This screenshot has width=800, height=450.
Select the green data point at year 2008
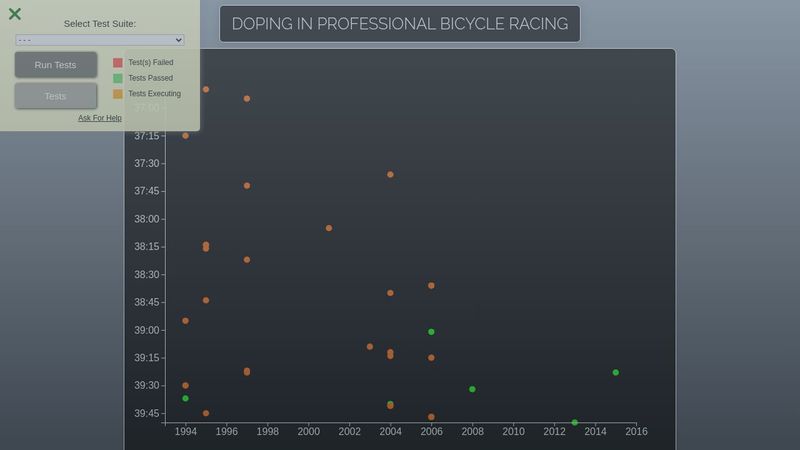pos(472,389)
